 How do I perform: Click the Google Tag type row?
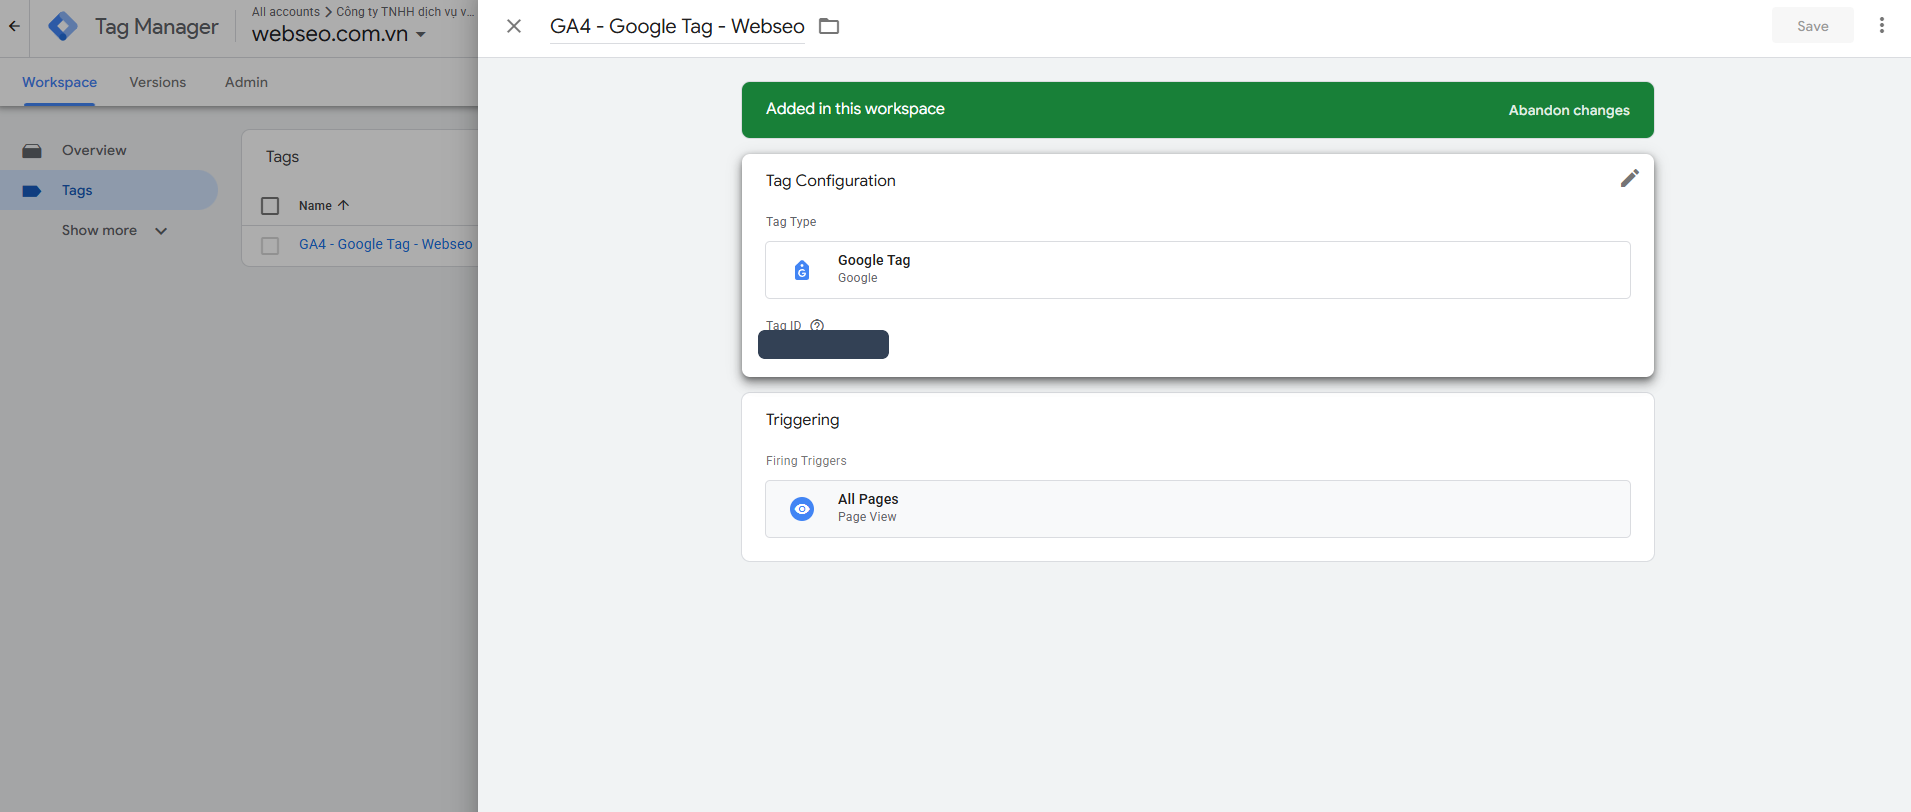[x=1197, y=270]
